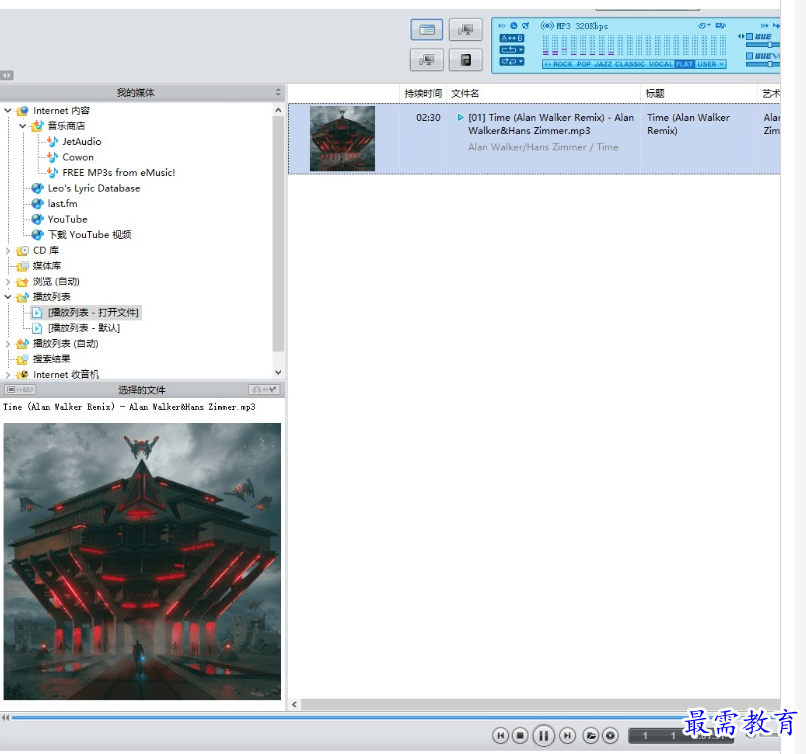Click the Time remix album thumbnail in playlist
Screen dimensions: 806x754
pos(342,138)
